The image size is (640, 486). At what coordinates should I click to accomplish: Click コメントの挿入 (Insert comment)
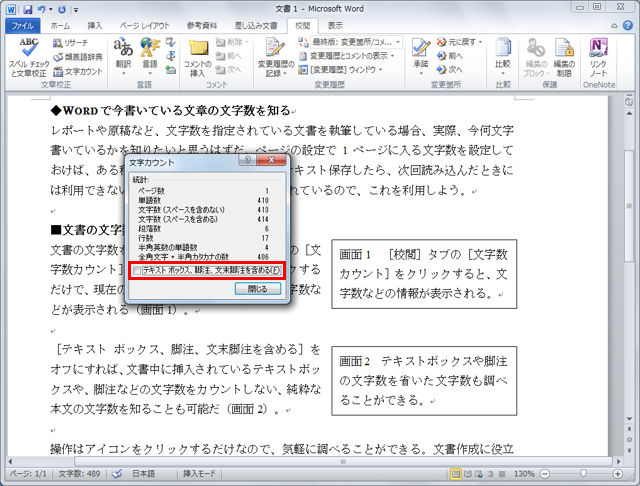pyautogui.click(x=198, y=58)
